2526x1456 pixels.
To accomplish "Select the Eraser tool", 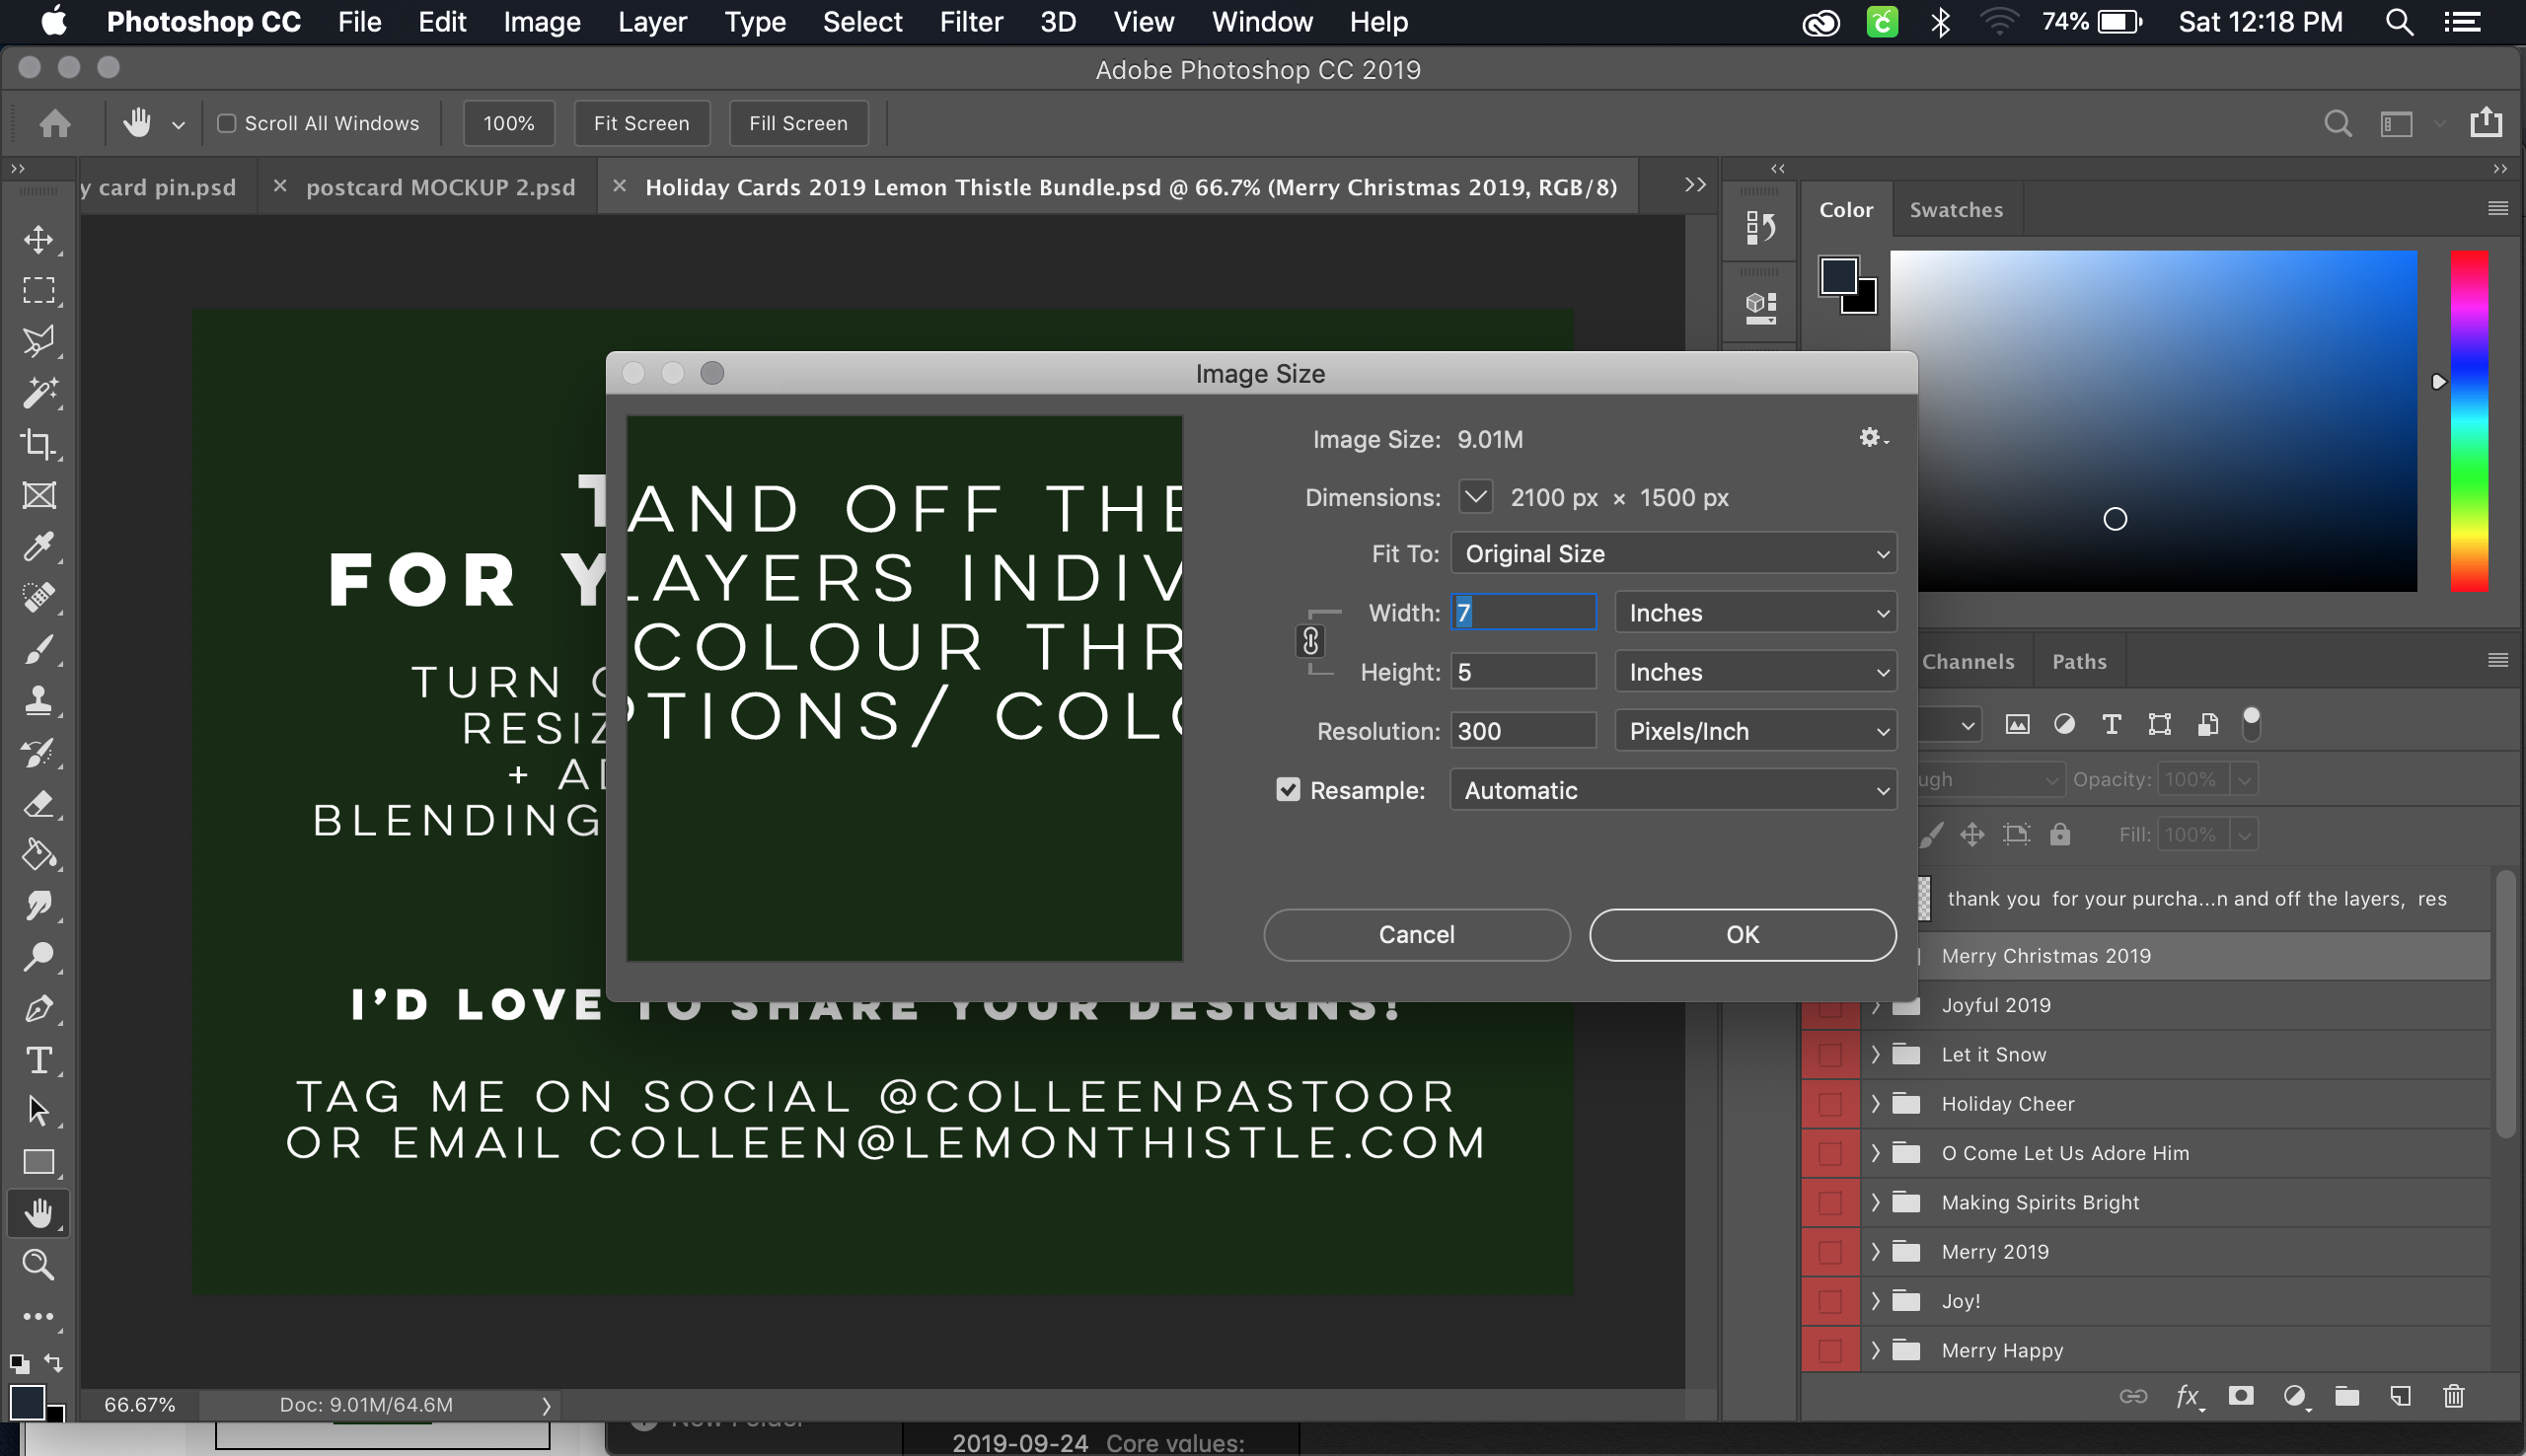I will tap(38, 803).
